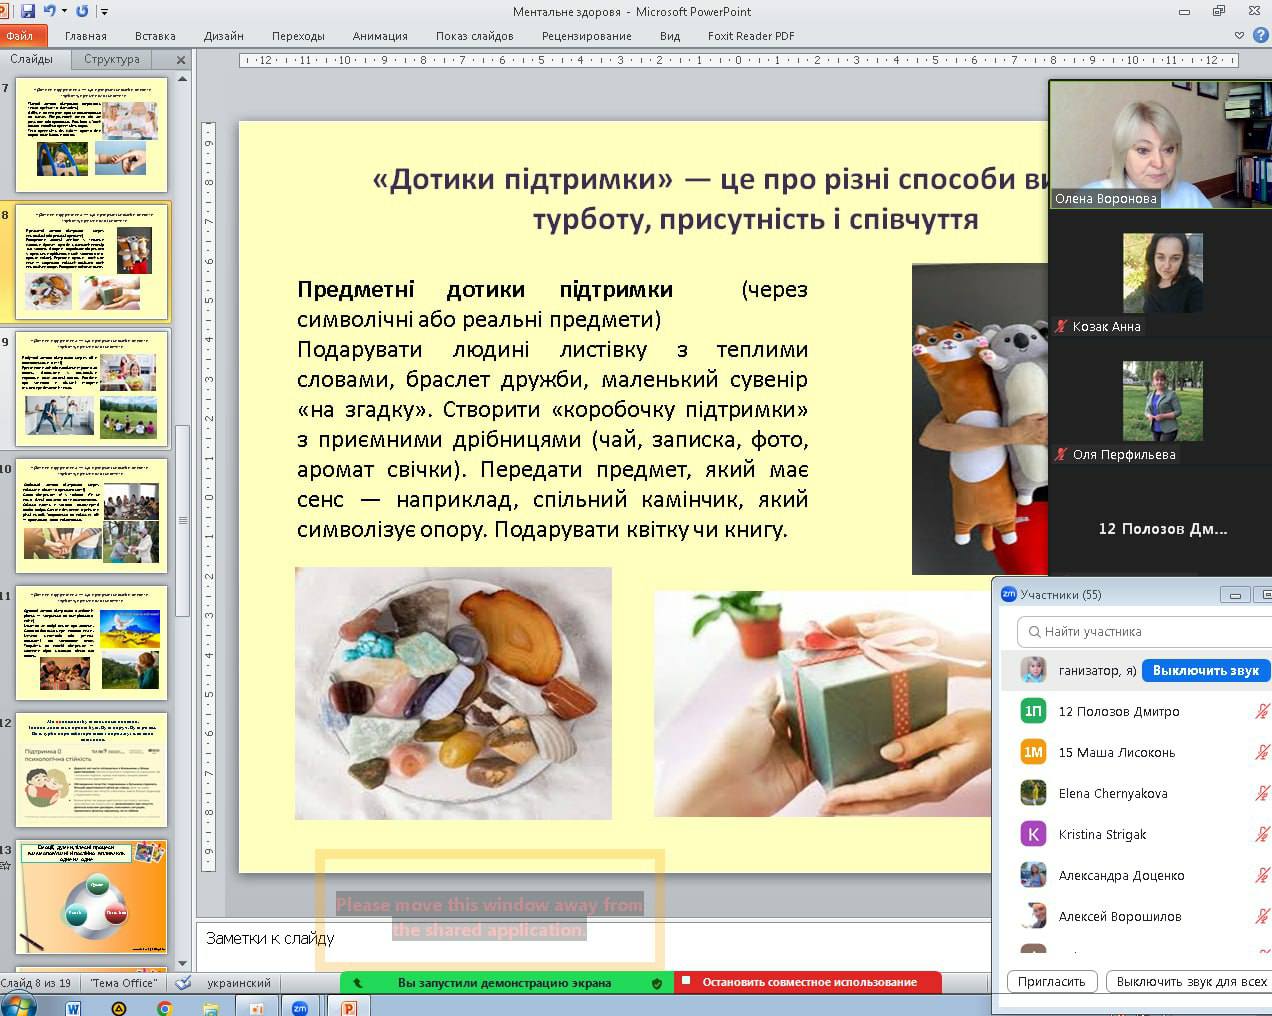This screenshot has height=1016, width=1272.
Task: Toggle muted mic icon for Elena Chernyakova
Action: point(1262,794)
